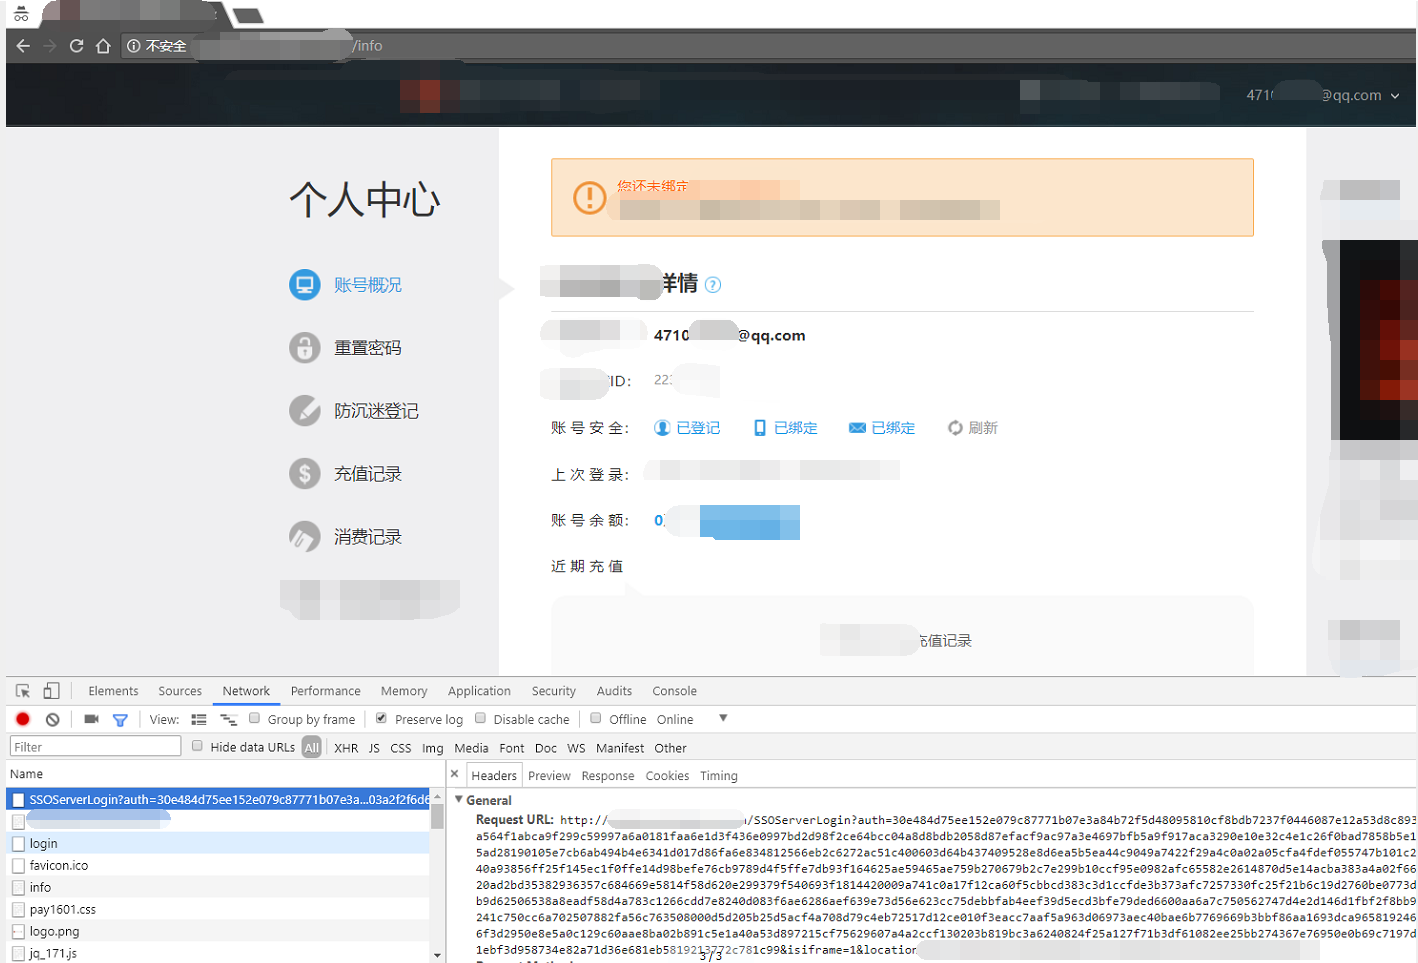1418x963 pixels.
Task: Switch to the Elements tab
Action: coord(113,691)
